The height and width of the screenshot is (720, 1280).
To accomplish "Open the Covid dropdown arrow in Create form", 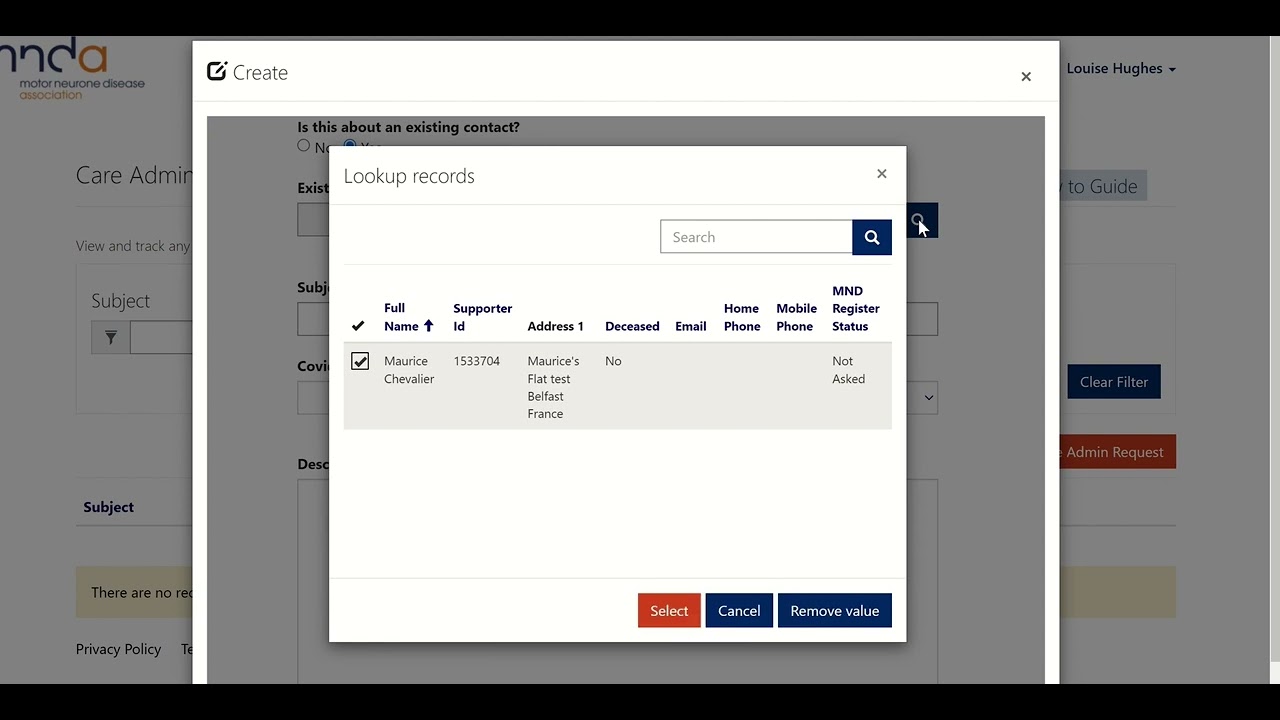I will 928,398.
